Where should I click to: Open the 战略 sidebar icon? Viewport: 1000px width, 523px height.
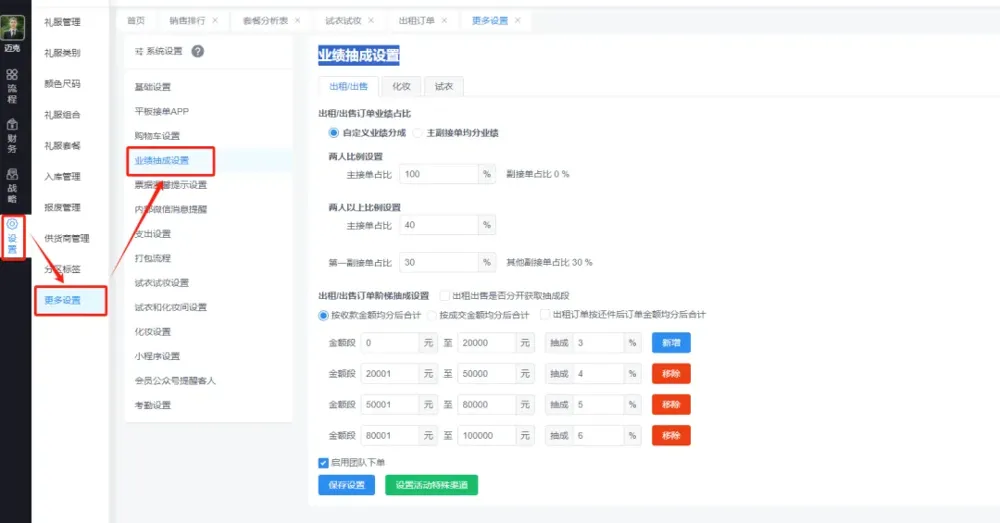12,187
